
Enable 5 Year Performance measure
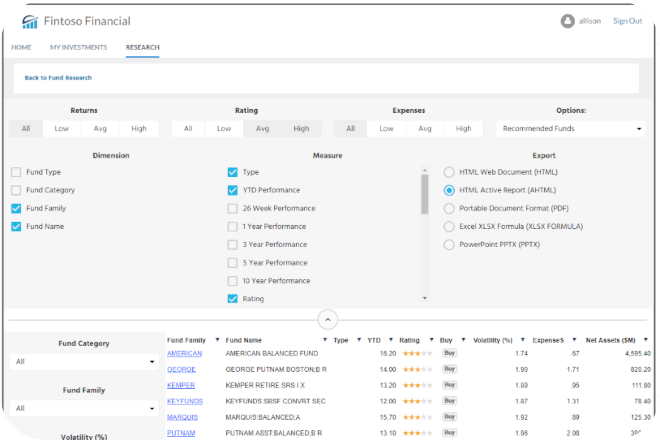pos(232,263)
